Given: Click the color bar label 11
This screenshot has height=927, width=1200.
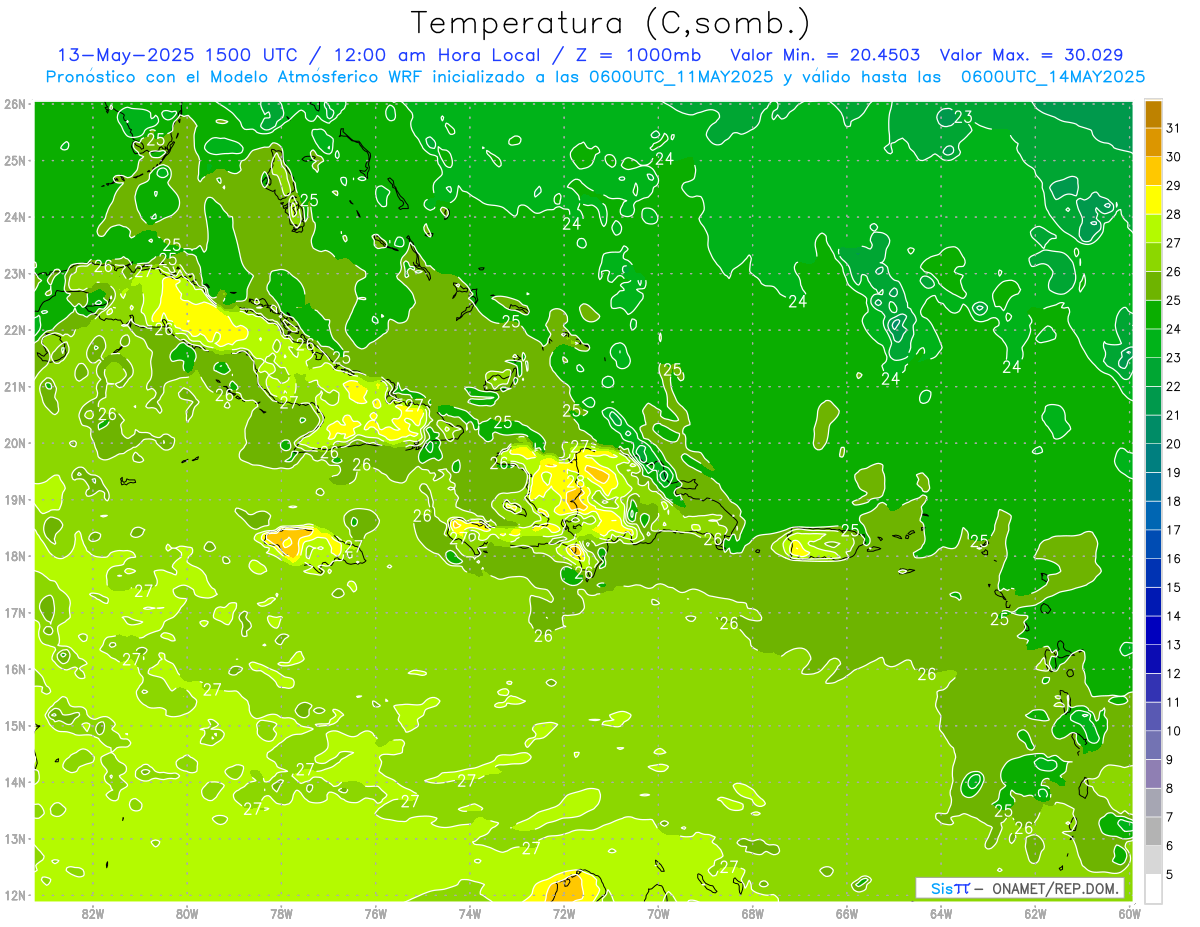Looking at the screenshot, I should pos(1173,702).
